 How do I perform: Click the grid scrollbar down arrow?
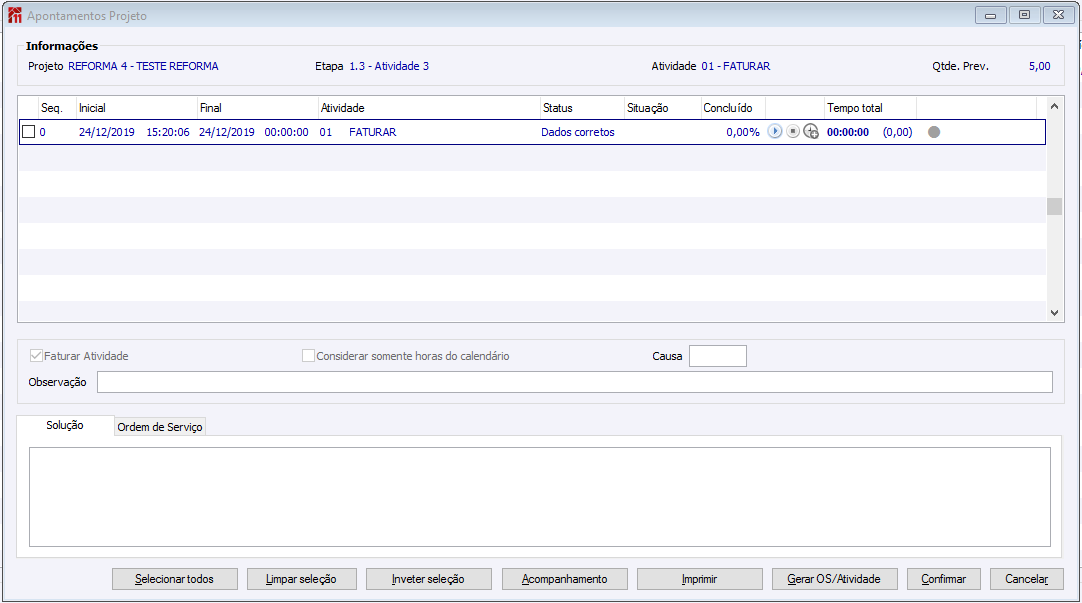[1054, 313]
